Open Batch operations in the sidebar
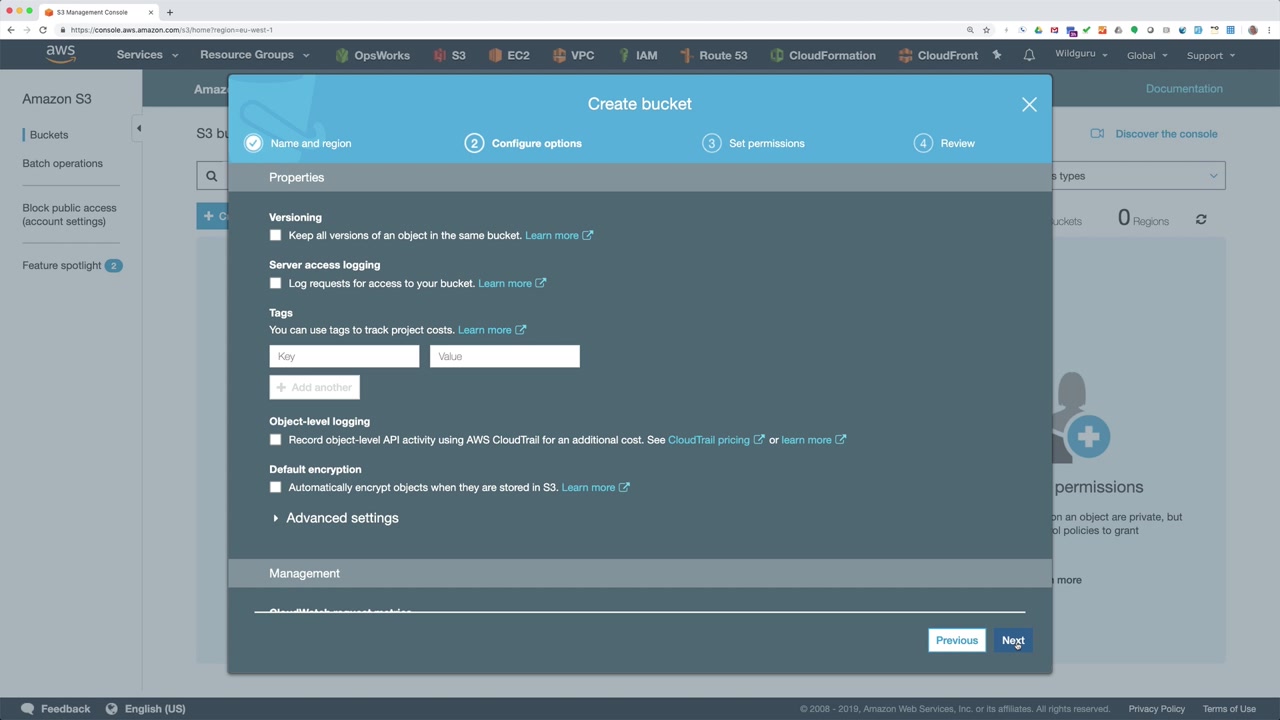The width and height of the screenshot is (1280, 720). [x=62, y=163]
